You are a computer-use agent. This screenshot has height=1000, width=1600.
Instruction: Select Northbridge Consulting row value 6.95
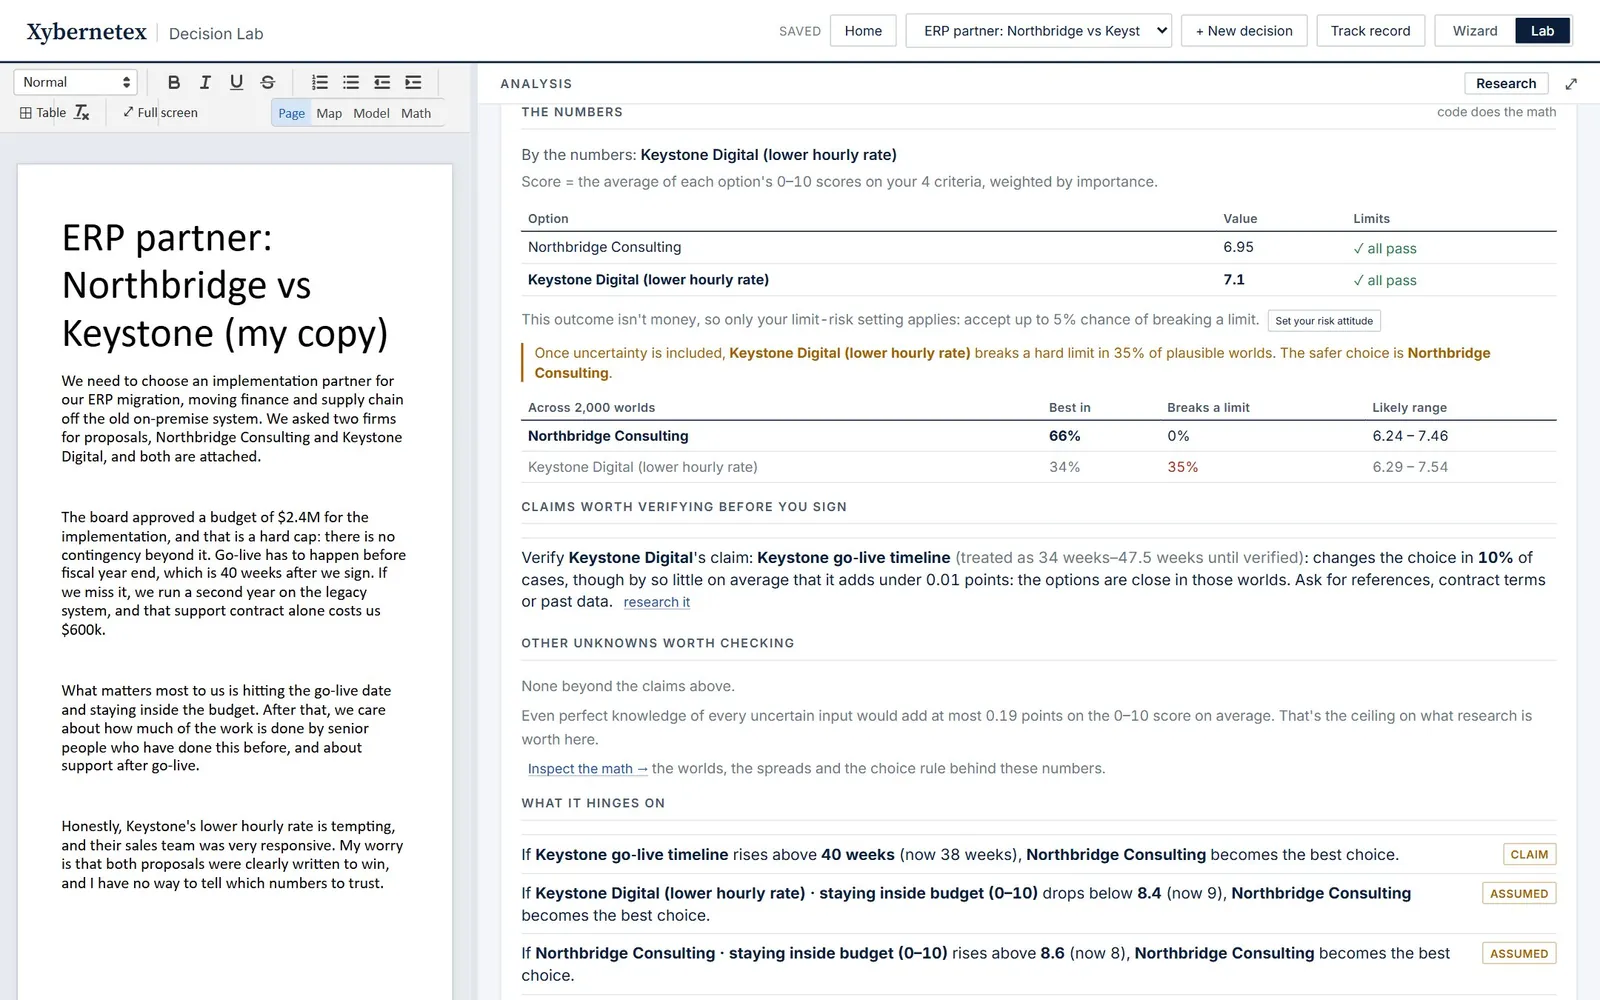point(1238,247)
